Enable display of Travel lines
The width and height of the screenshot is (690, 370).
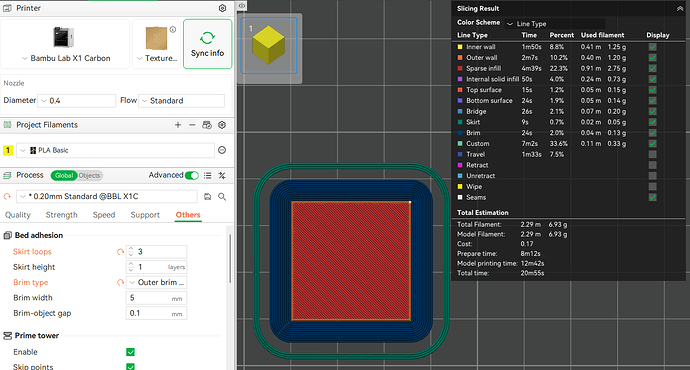[653, 154]
